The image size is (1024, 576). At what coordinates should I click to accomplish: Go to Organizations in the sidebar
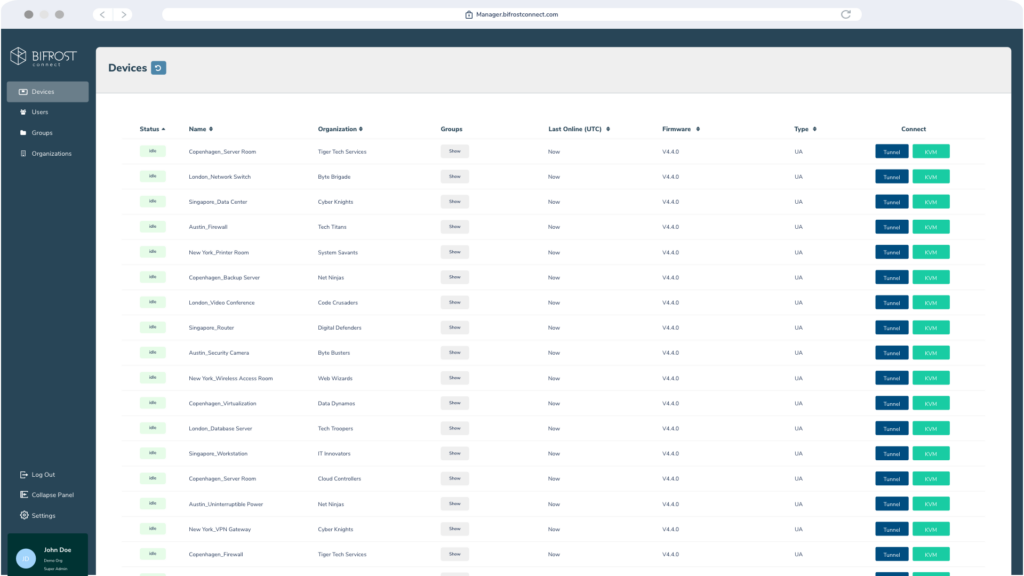(50, 154)
